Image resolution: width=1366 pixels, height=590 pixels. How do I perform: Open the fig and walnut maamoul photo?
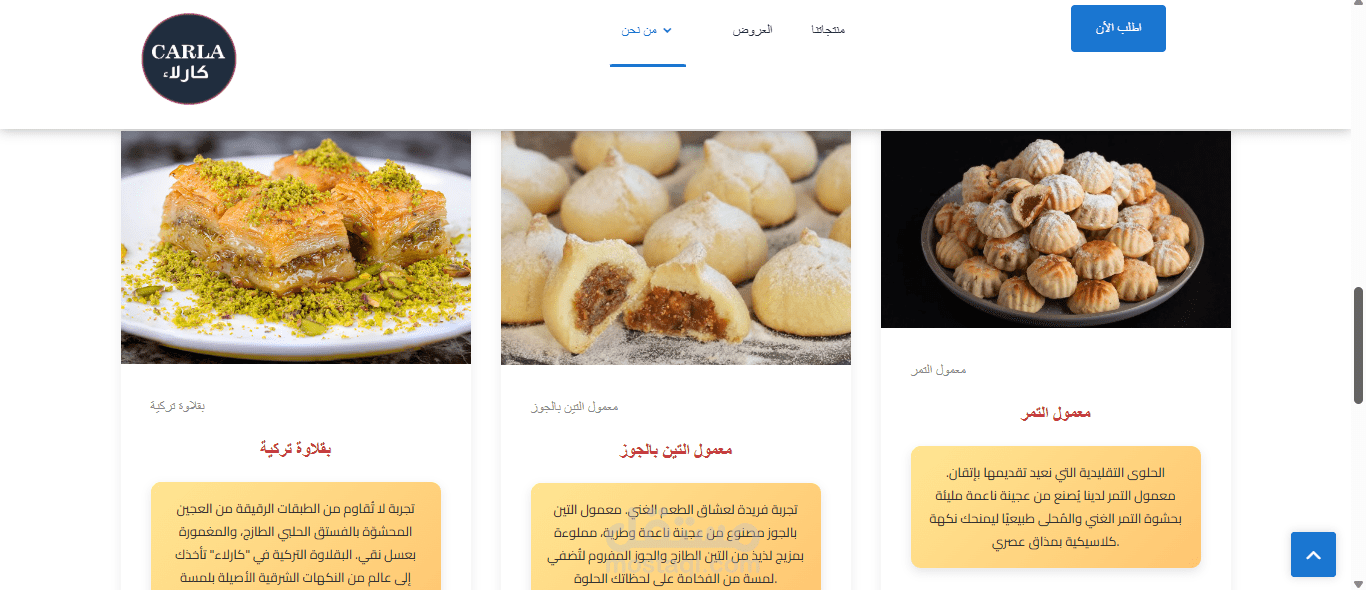tap(676, 248)
